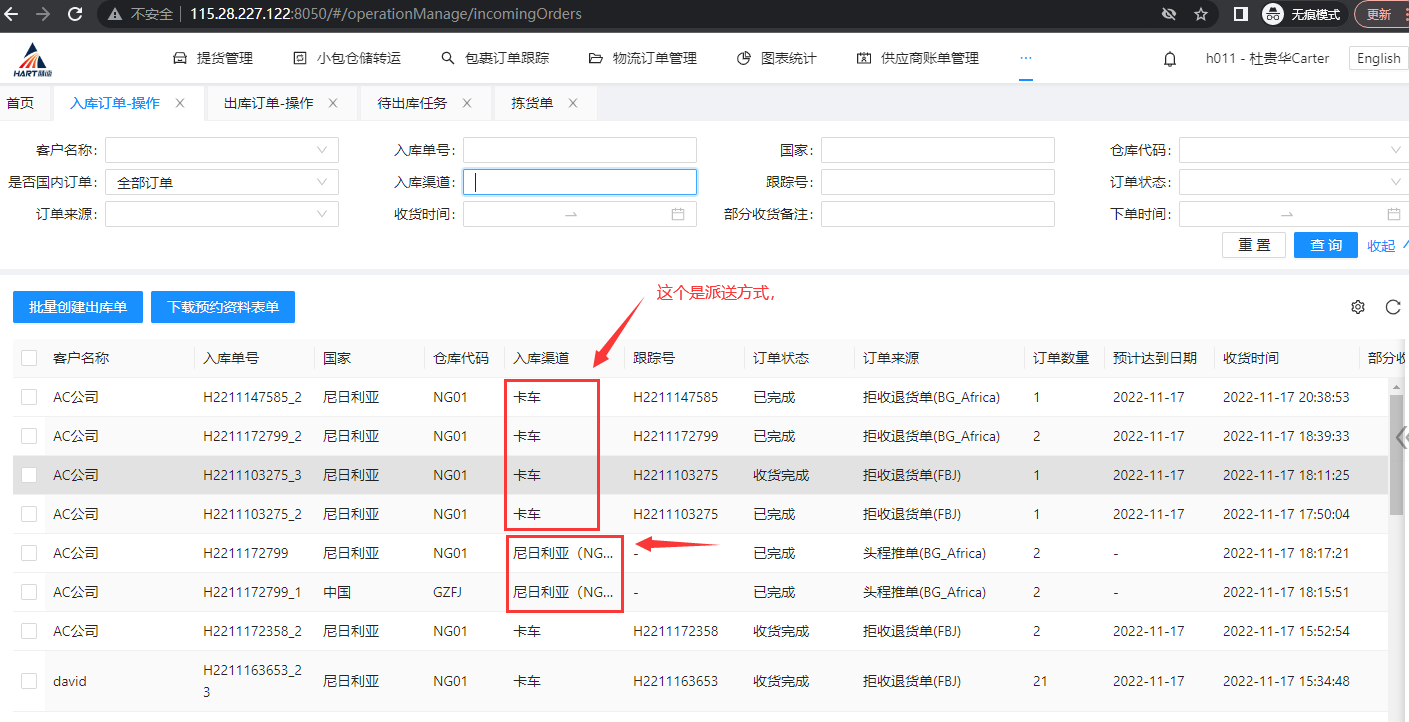
Task: Expand the 客户名称 dropdown
Action: pyautogui.click(x=222, y=150)
